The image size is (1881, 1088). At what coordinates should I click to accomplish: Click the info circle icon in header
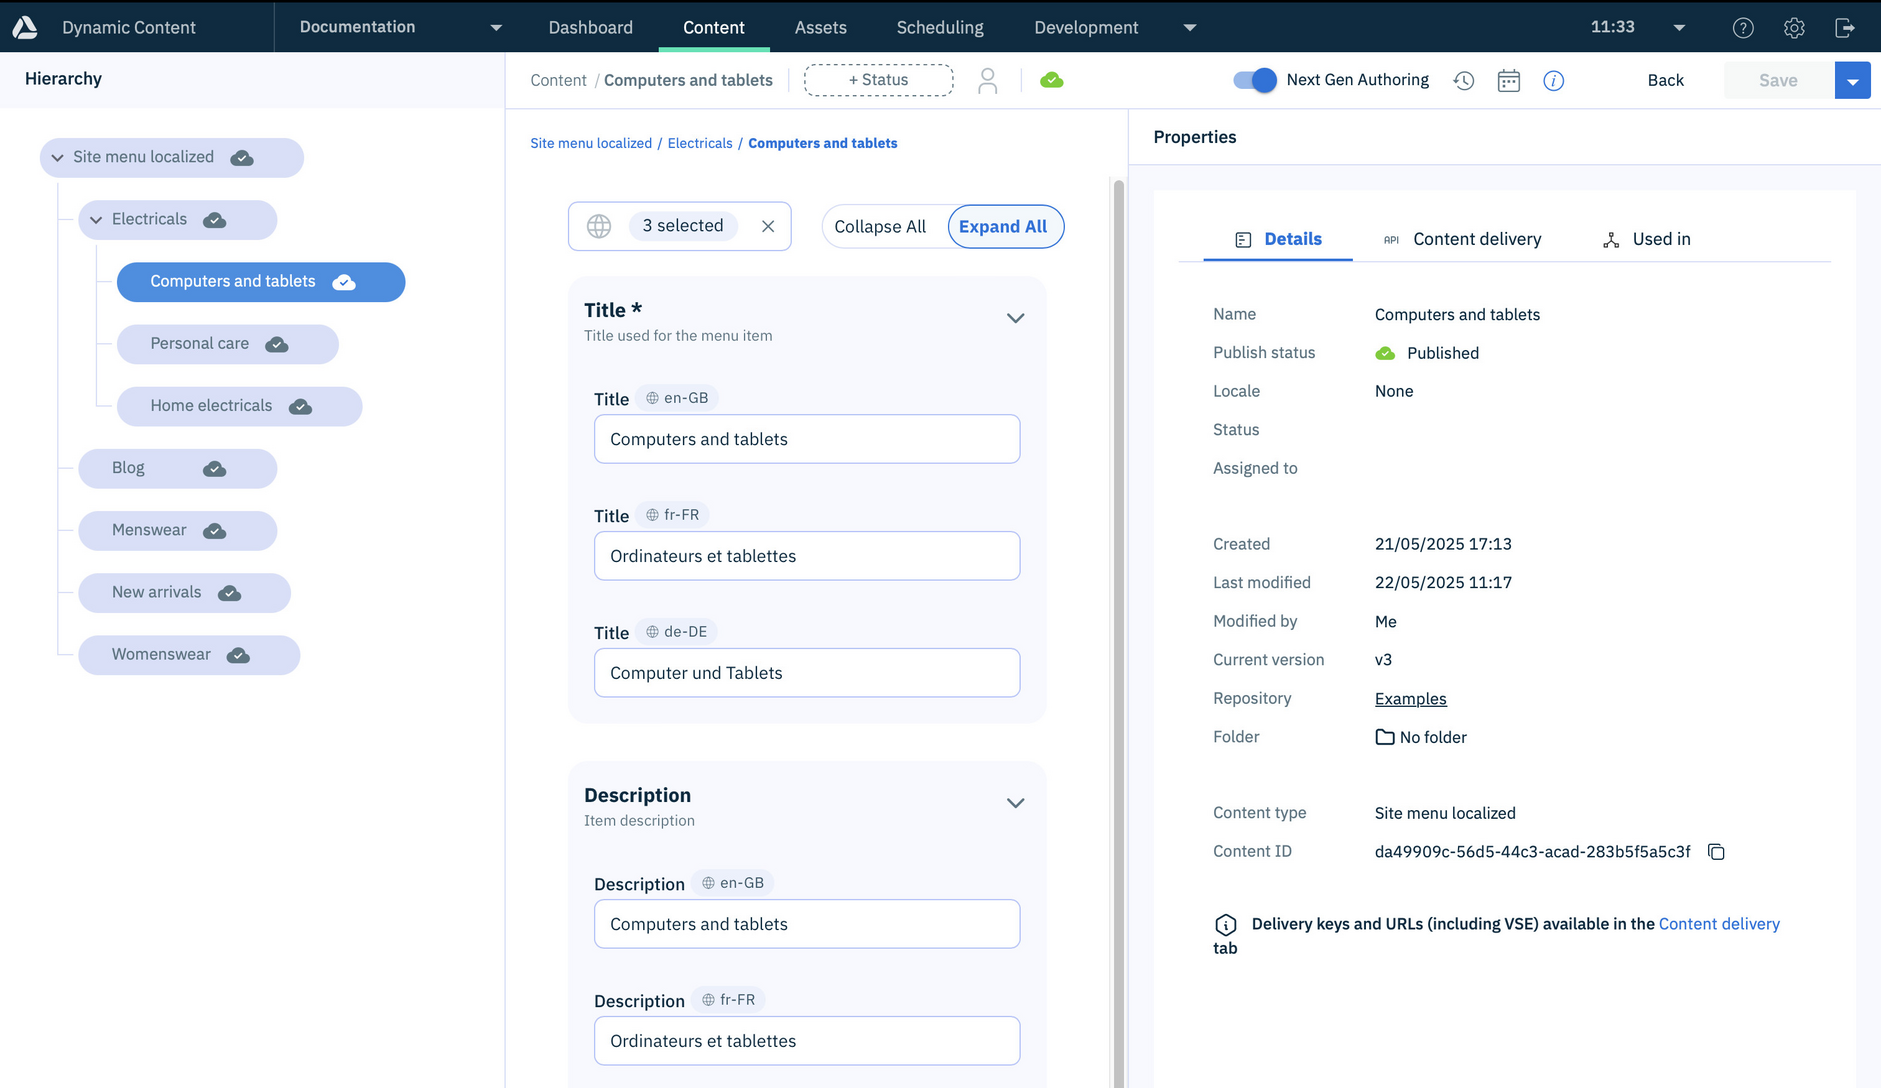point(1553,80)
